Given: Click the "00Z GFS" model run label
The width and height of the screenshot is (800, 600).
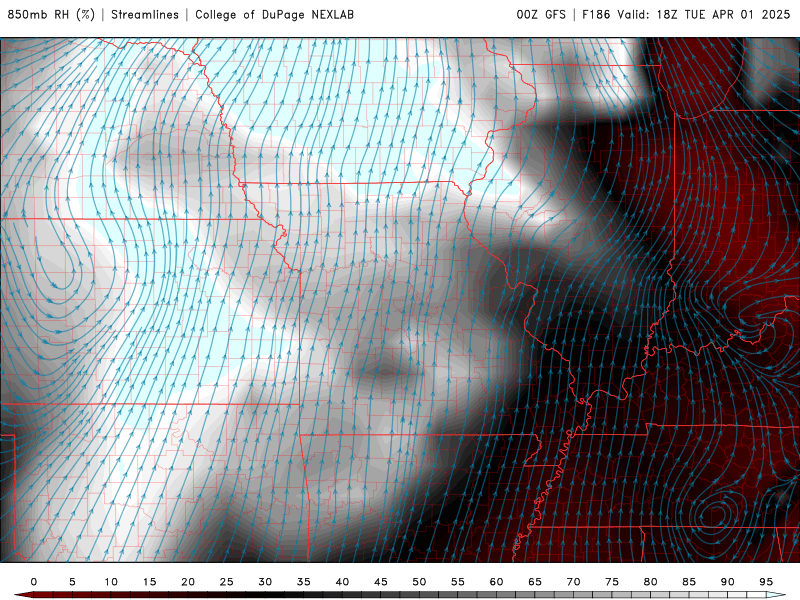Looking at the screenshot, I should (541, 14).
